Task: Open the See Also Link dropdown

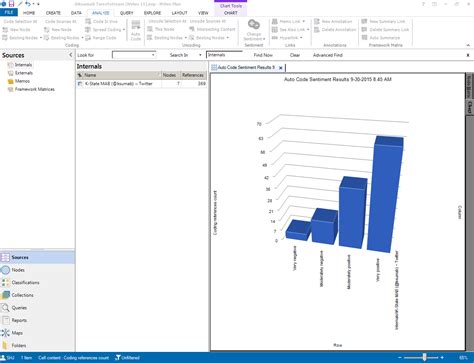Action: (308, 30)
